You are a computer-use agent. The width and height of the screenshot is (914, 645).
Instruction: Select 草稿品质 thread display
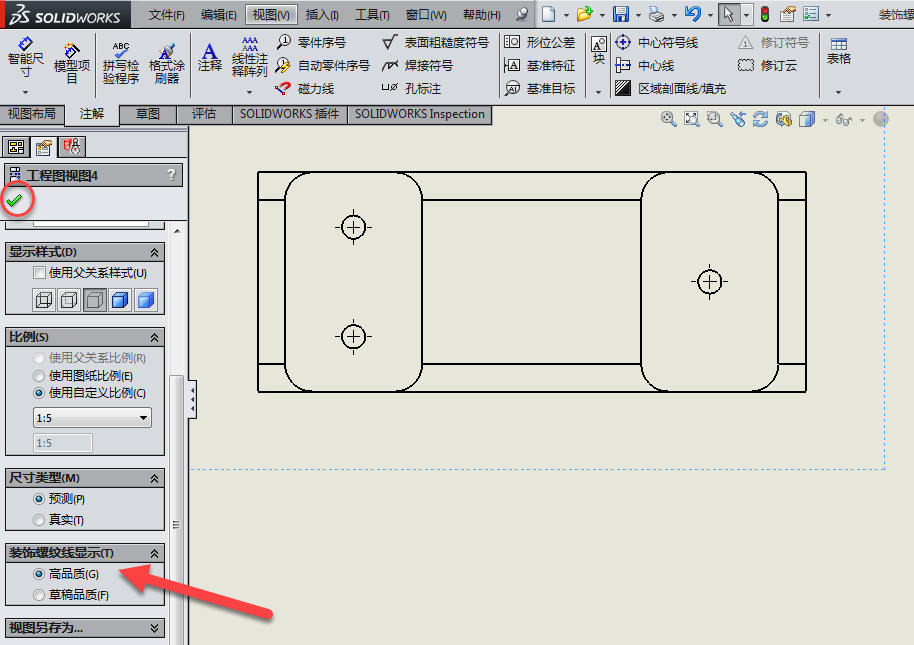(x=39, y=595)
